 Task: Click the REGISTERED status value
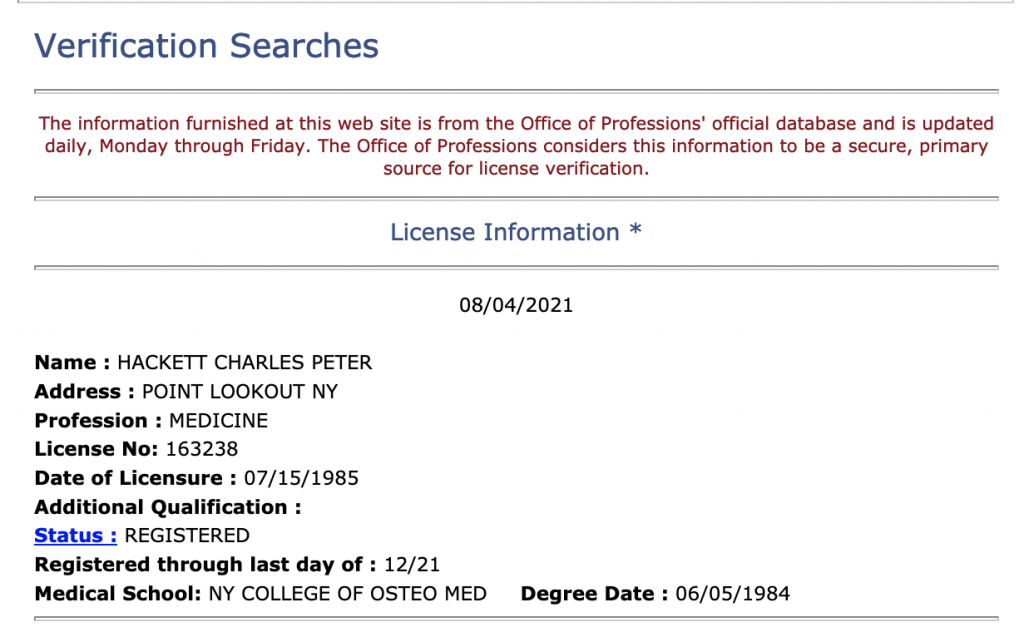(x=187, y=535)
